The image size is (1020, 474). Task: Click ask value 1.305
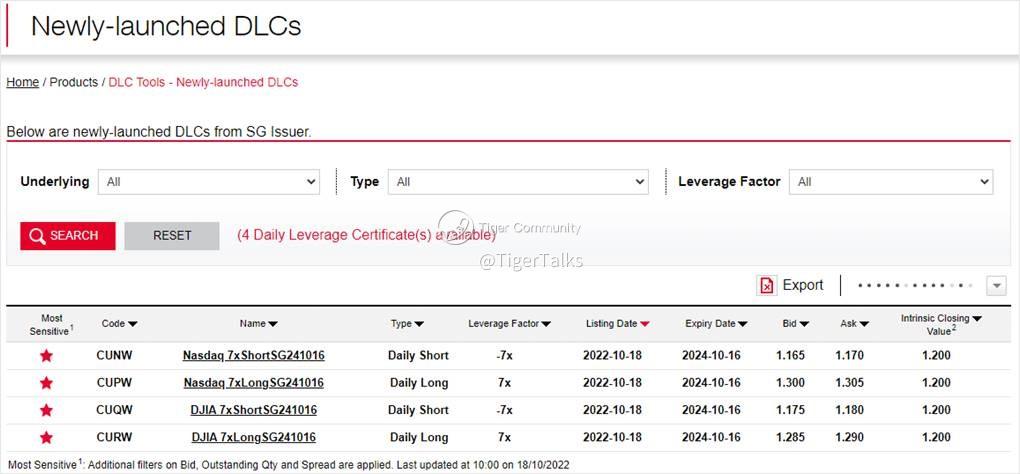coord(850,383)
